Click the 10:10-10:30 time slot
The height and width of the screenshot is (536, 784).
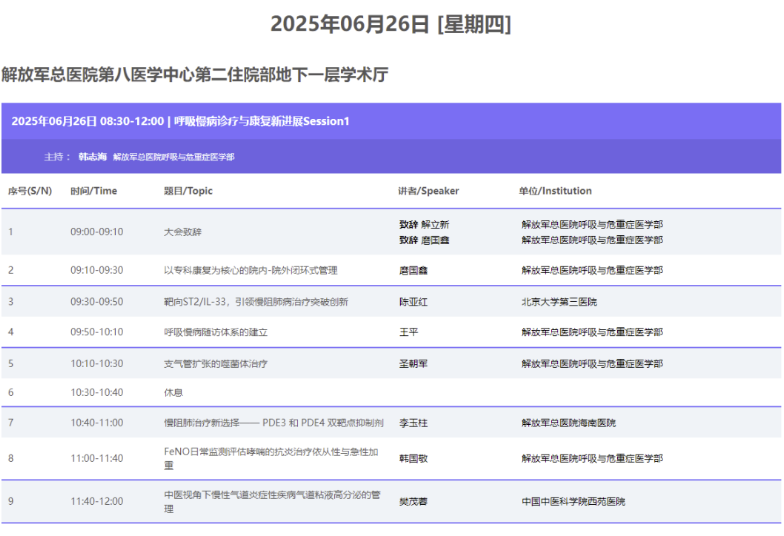tap(96, 364)
